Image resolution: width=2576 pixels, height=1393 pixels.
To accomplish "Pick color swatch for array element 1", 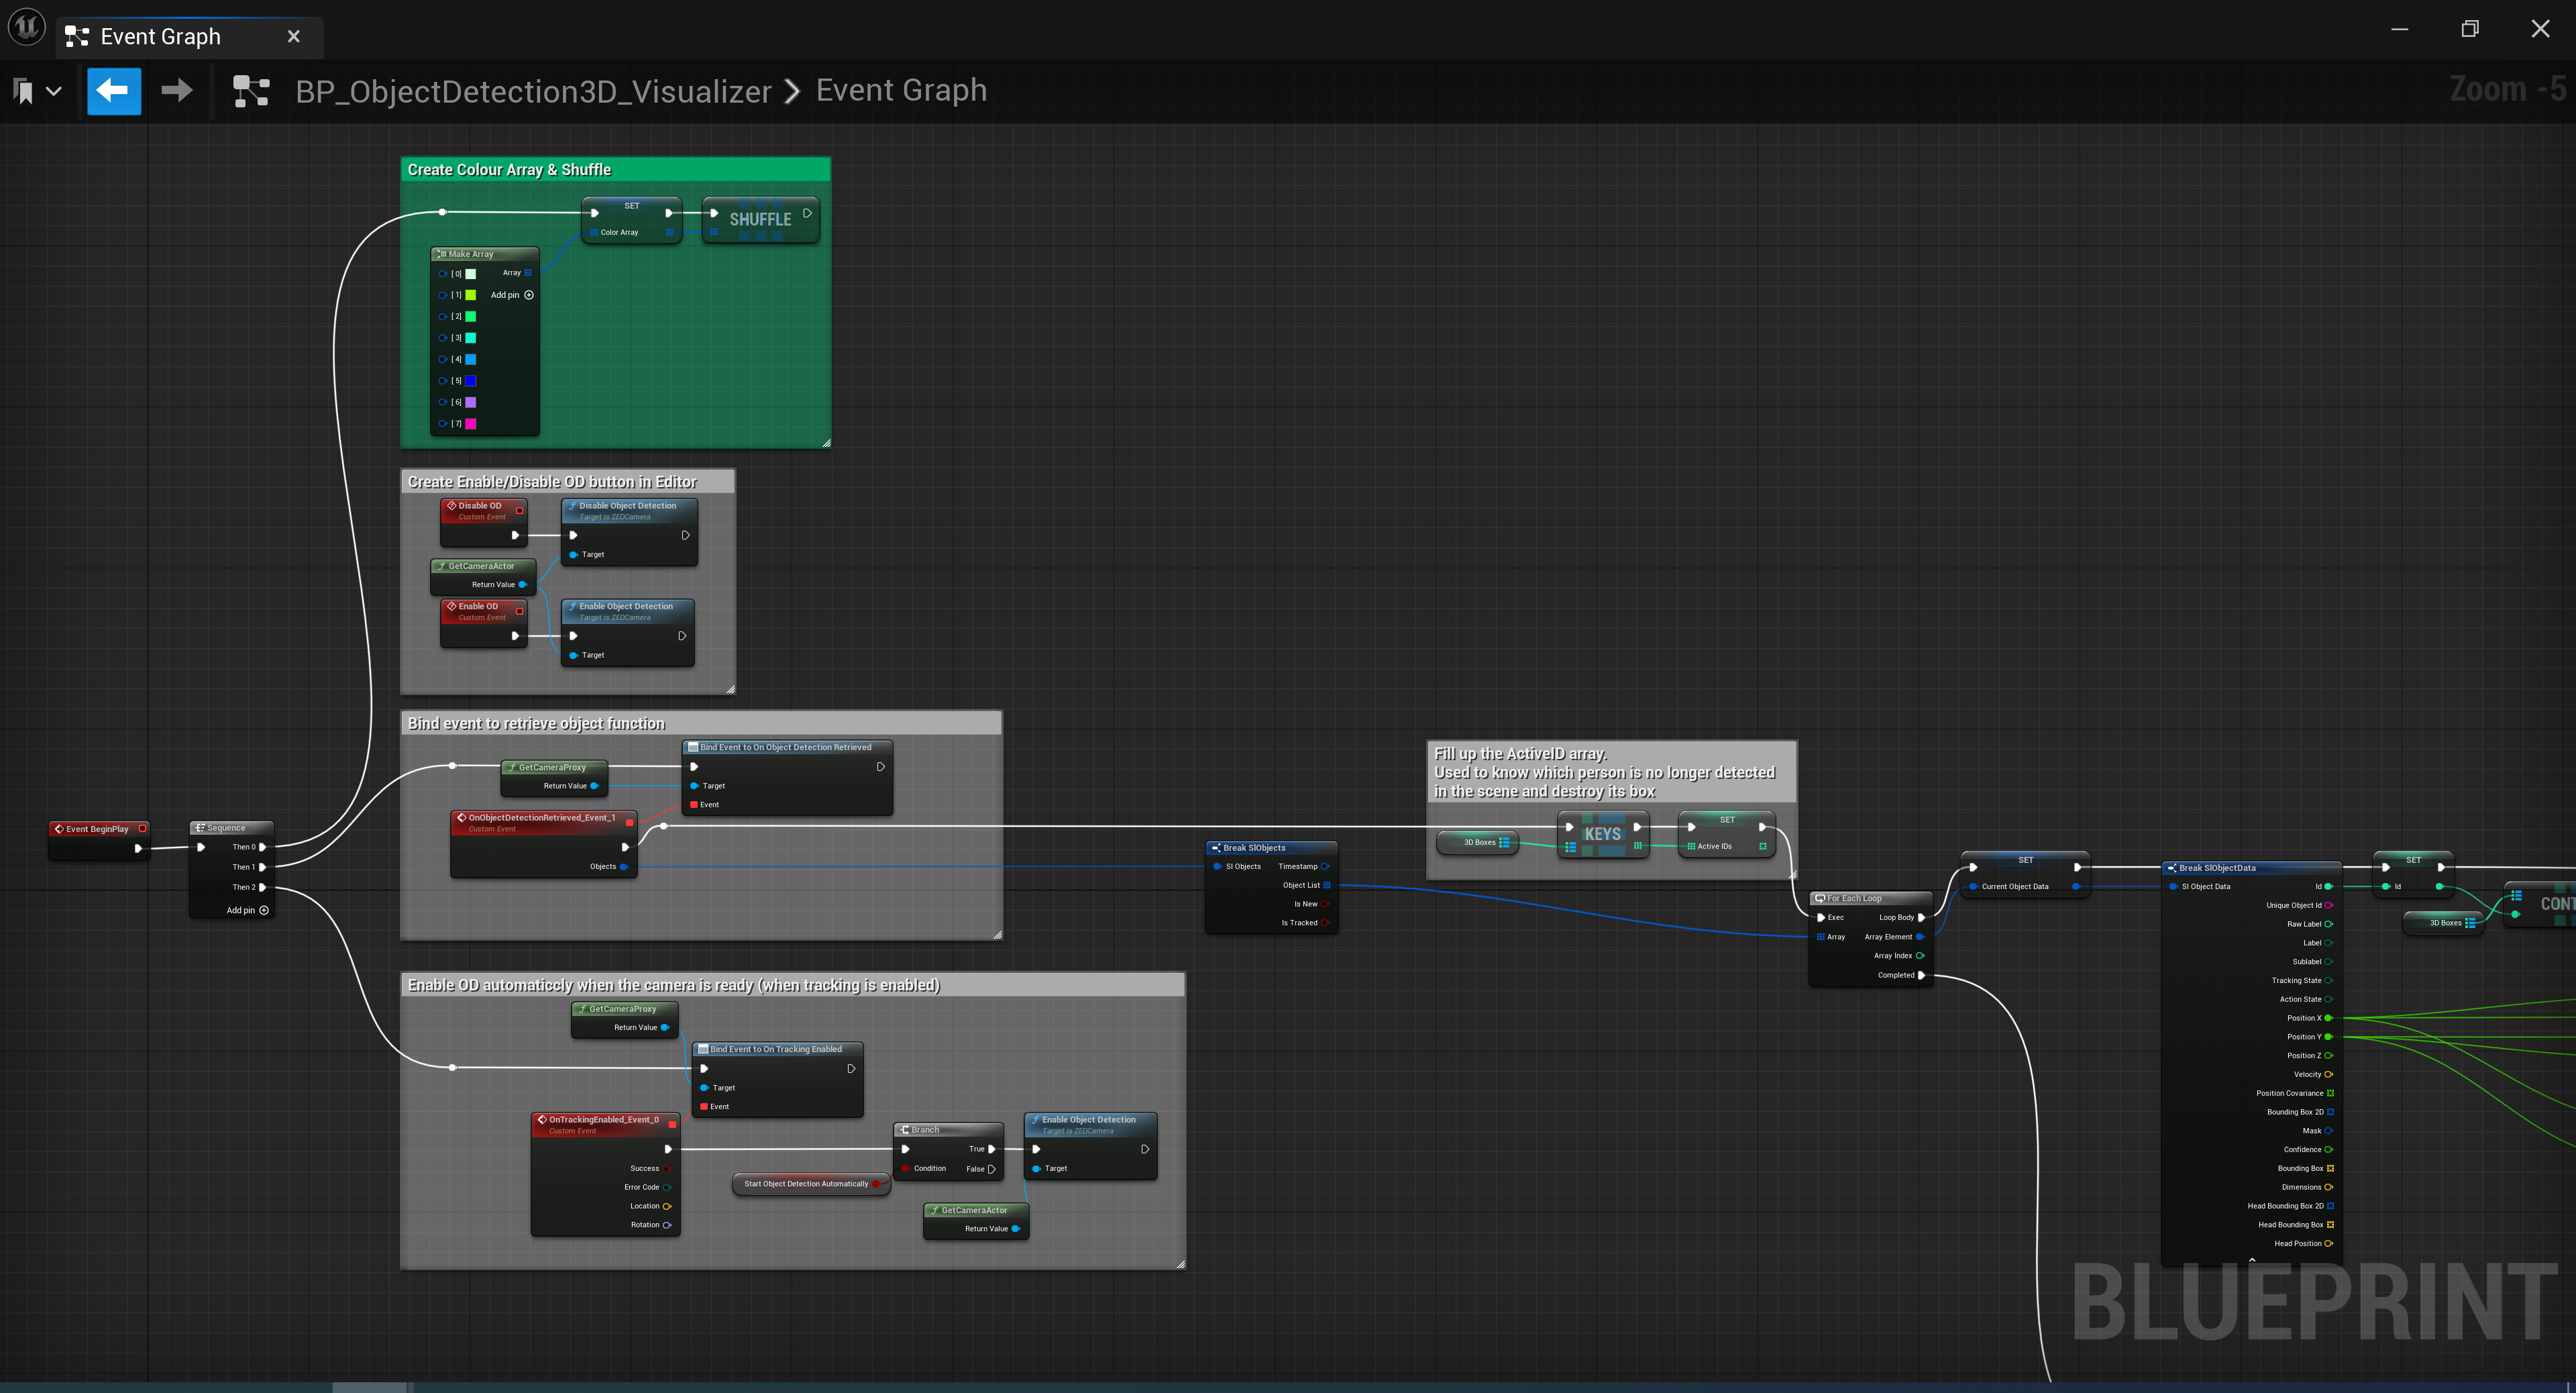I will pyautogui.click(x=471, y=295).
